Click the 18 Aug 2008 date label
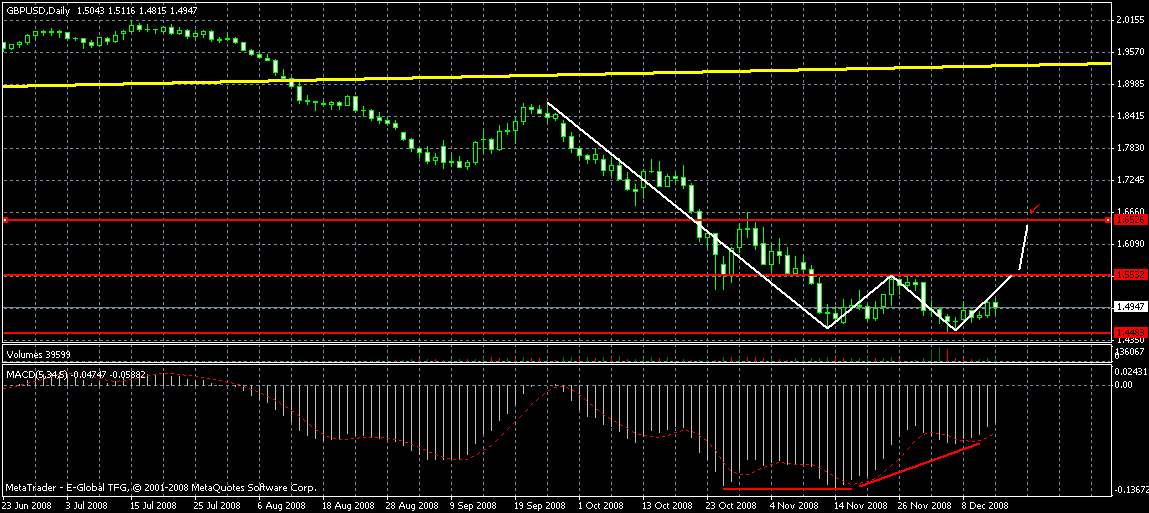 pos(347,506)
